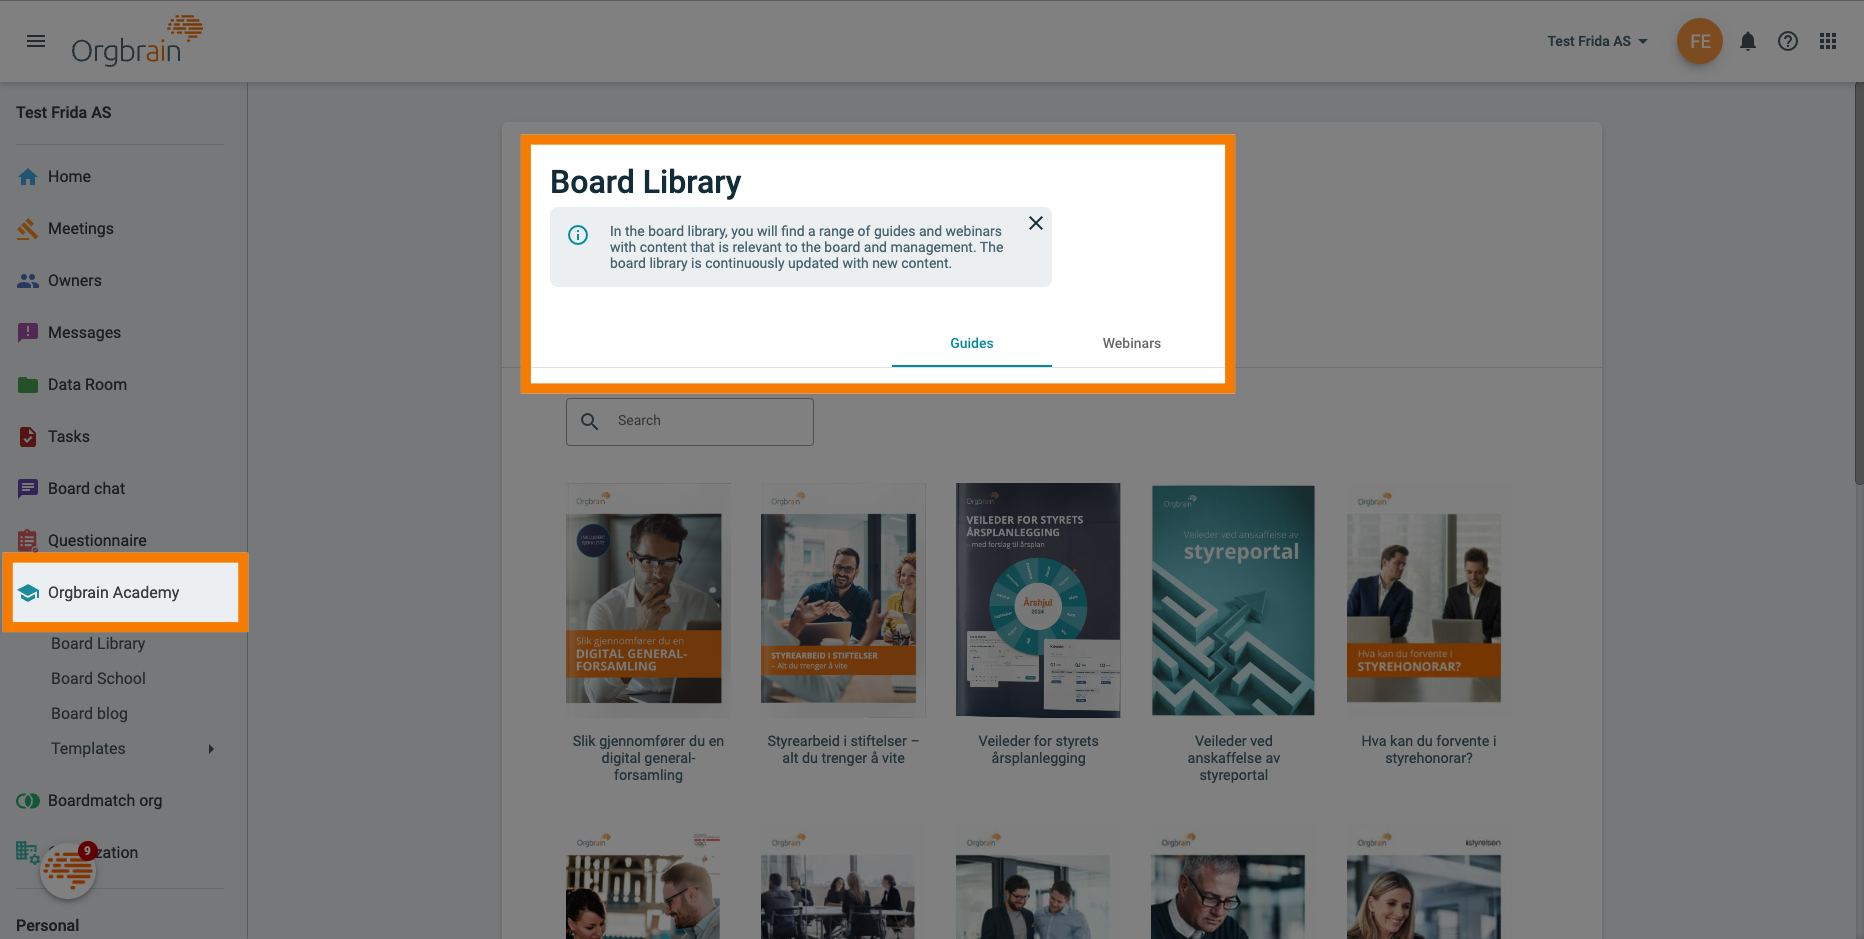Expand the Templates submenu
This screenshot has height=939, width=1864.
click(x=88, y=748)
